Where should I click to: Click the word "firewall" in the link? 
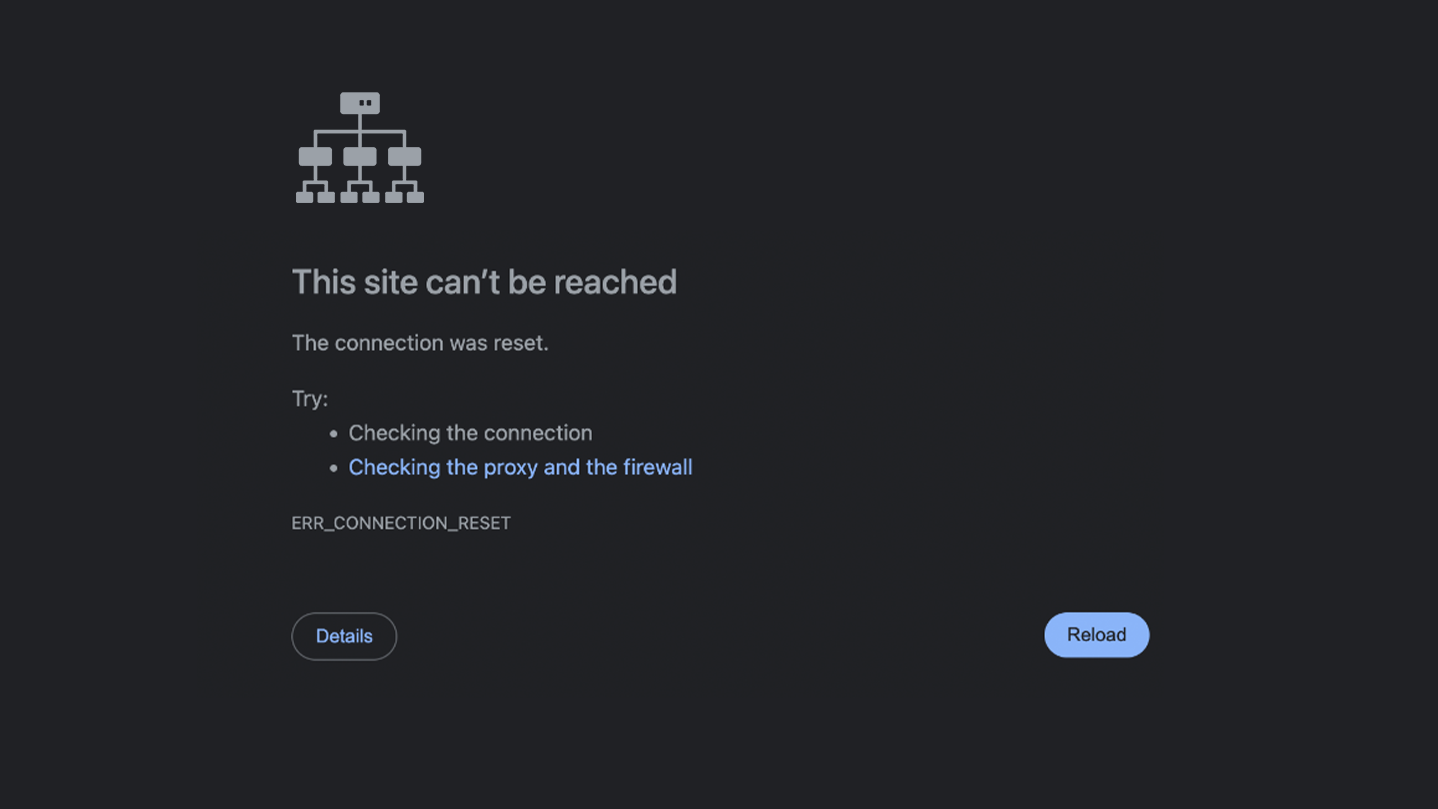[657, 467]
